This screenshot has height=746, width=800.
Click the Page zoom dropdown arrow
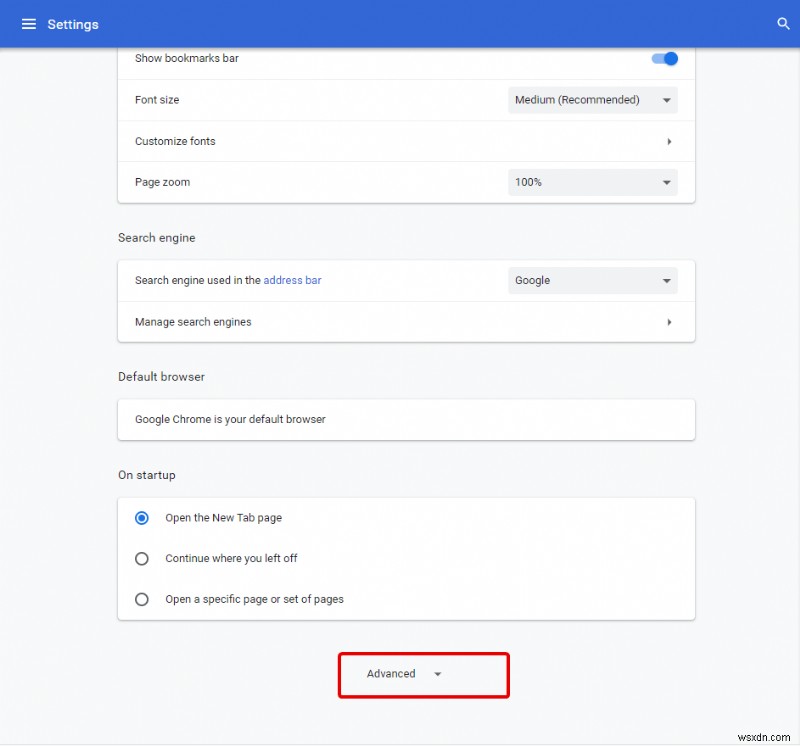click(666, 182)
